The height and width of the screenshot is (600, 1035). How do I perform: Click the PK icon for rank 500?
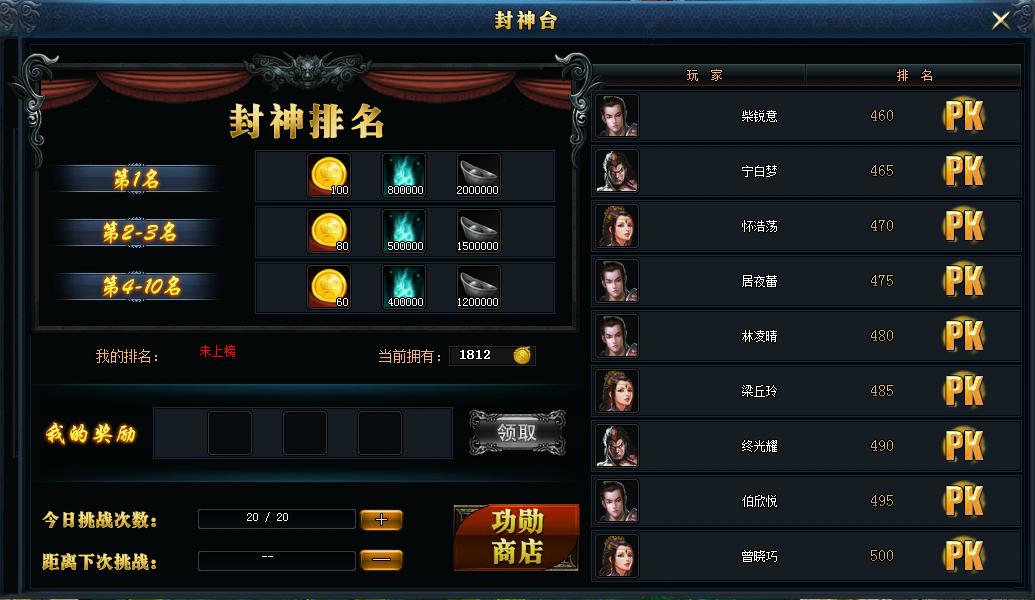pyautogui.click(x=964, y=556)
